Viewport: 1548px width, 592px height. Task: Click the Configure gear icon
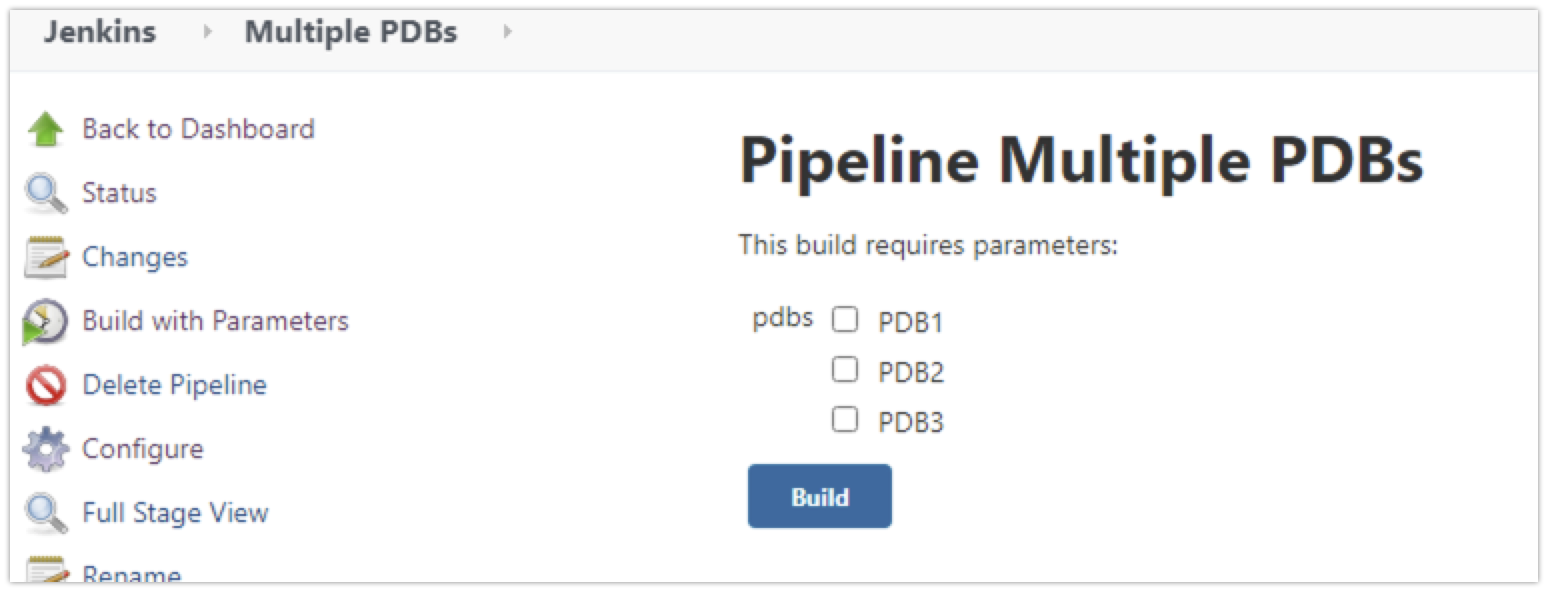click(46, 450)
